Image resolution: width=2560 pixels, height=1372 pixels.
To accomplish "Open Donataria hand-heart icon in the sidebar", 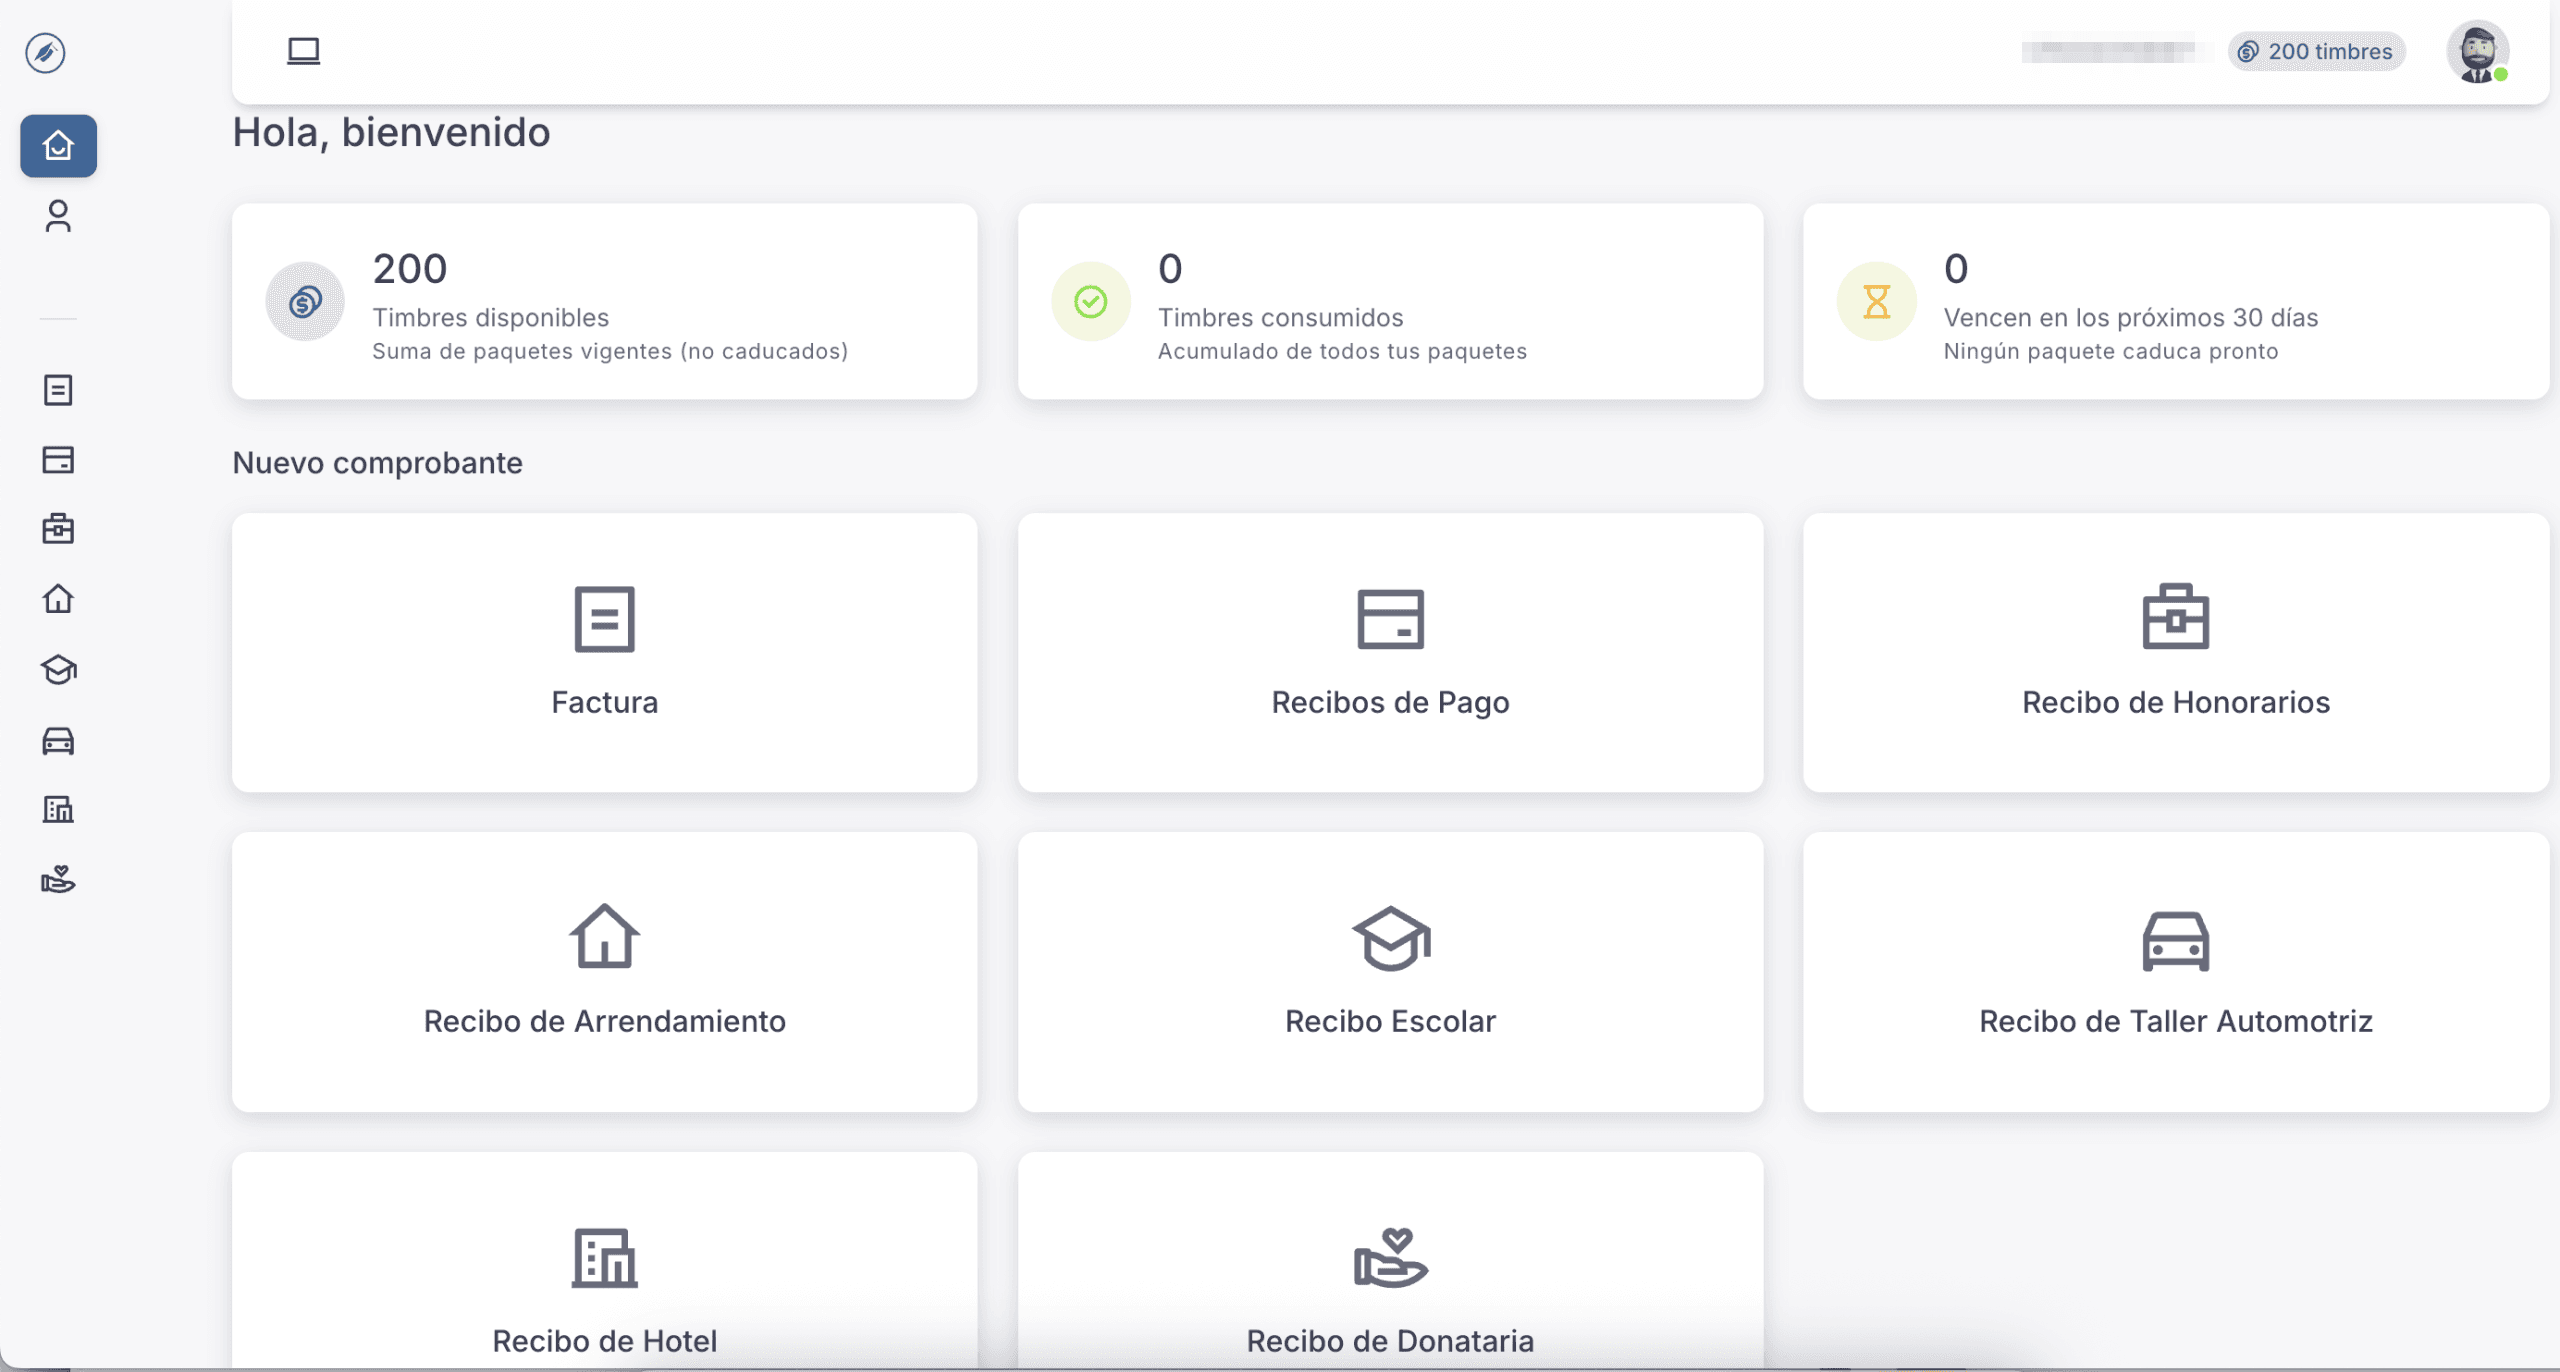I will tap(58, 879).
